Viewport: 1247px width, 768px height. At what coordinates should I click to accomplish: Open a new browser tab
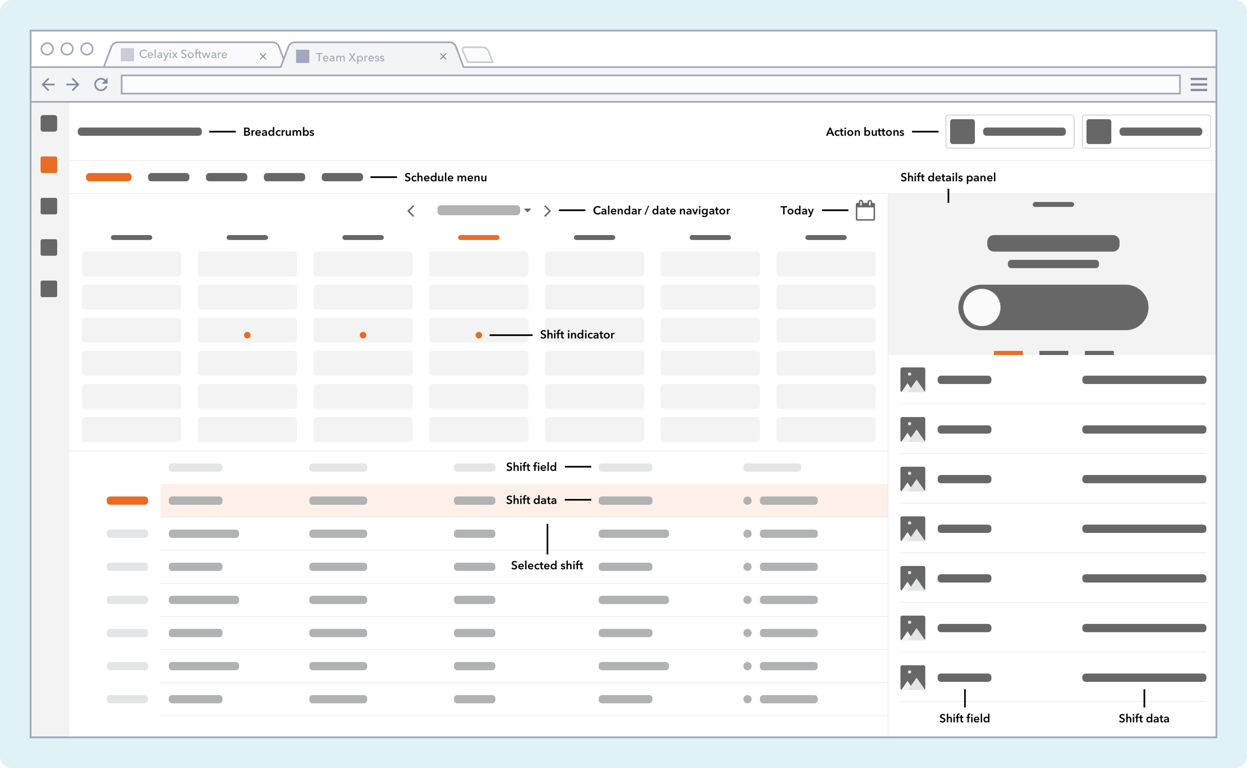pos(477,55)
